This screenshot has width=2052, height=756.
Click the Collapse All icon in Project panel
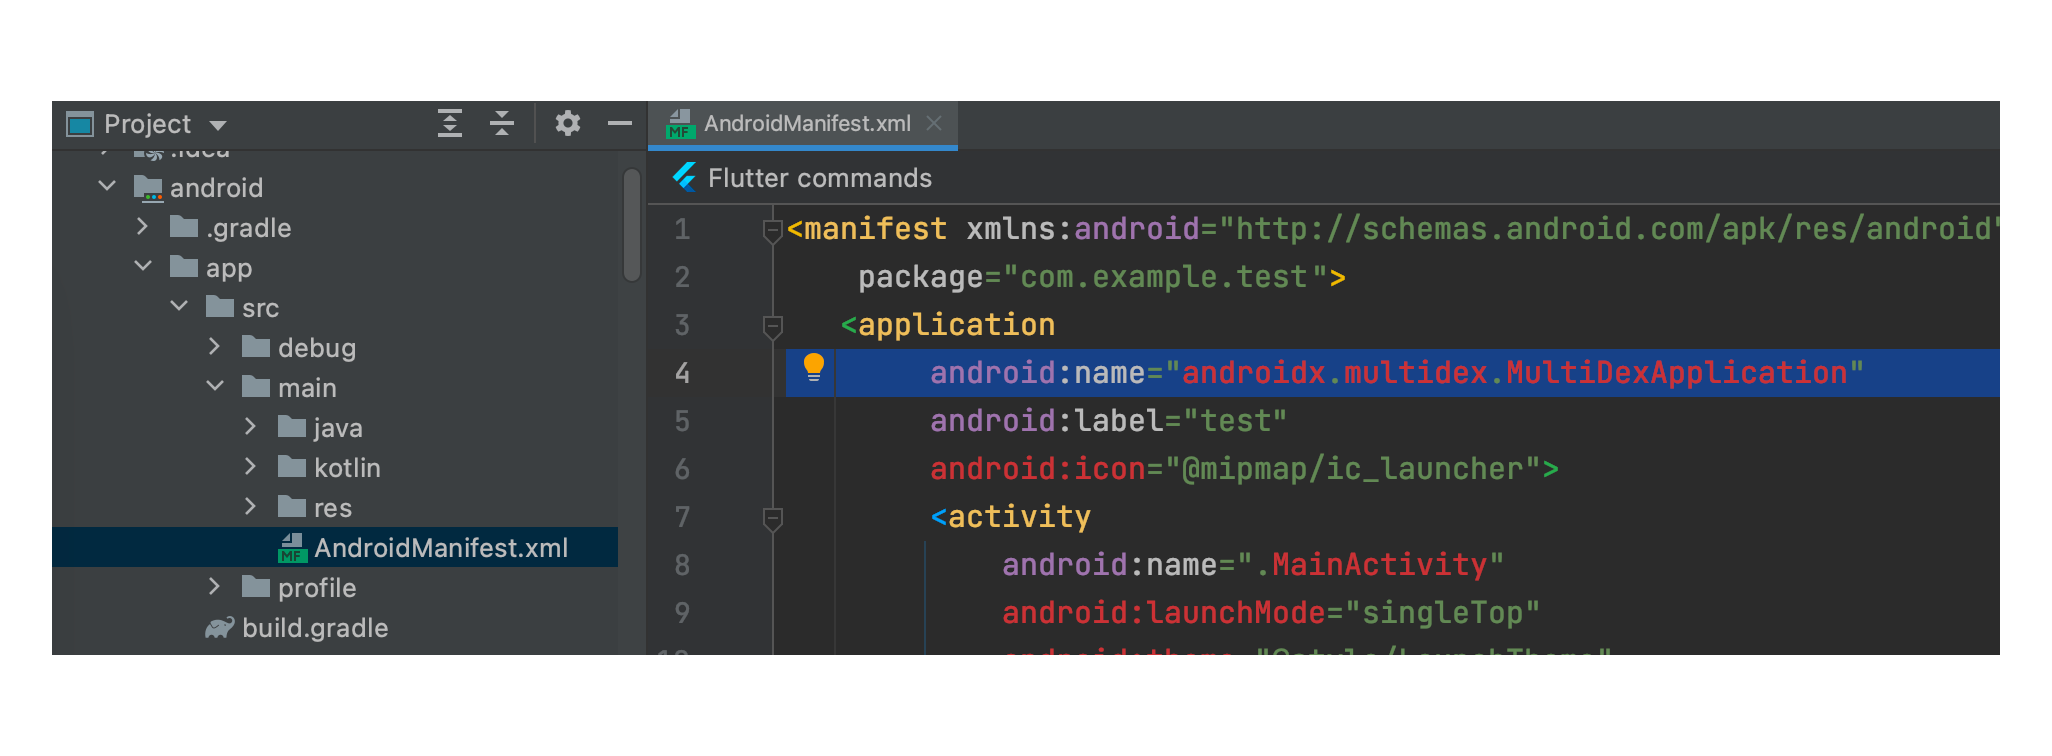click(x=502, y=123)
